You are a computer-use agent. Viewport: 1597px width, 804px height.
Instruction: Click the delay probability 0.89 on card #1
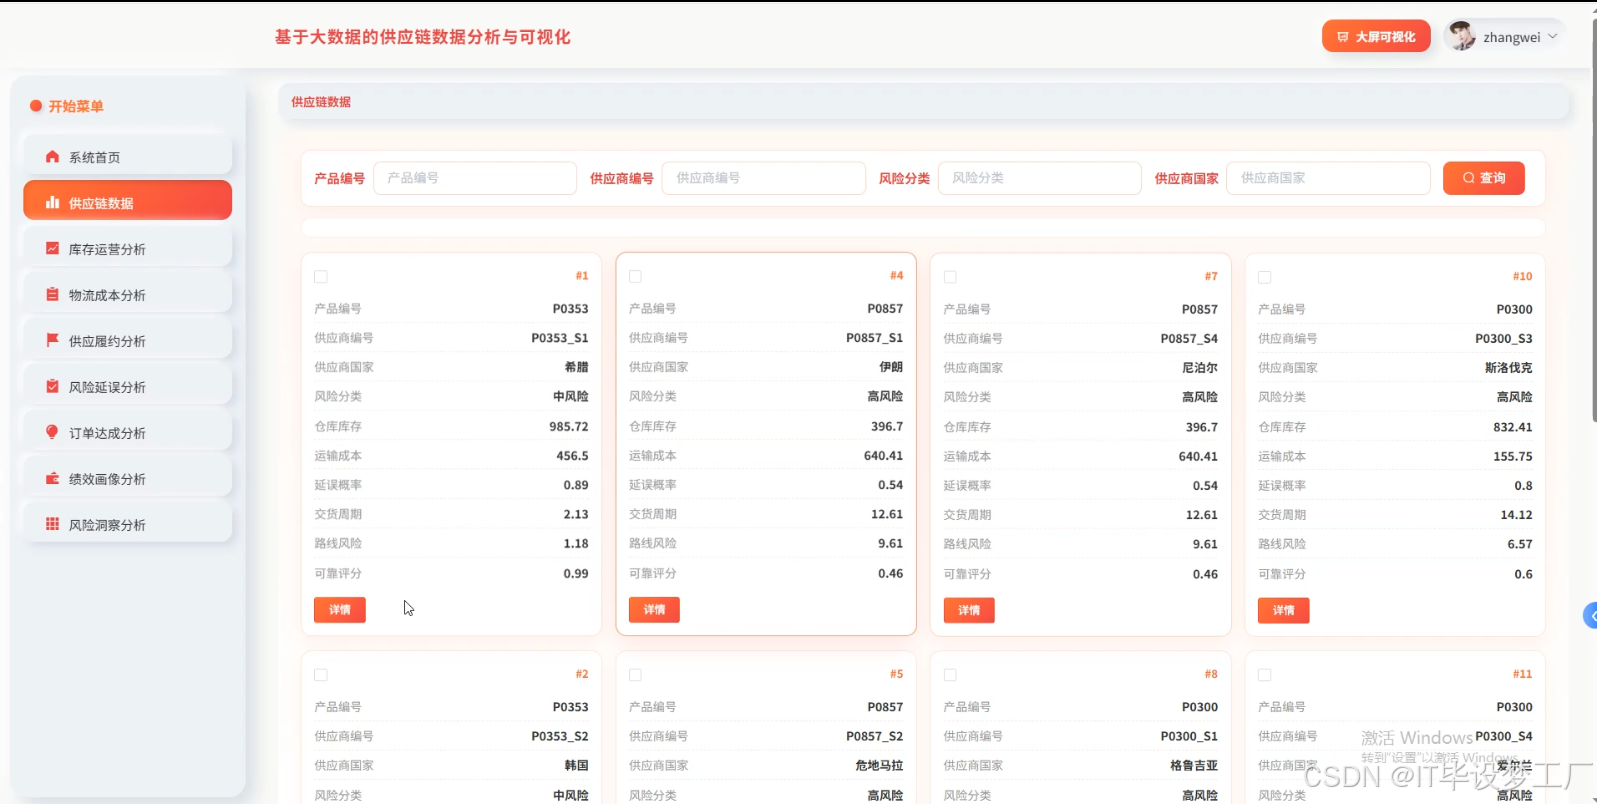coord(576,485)
